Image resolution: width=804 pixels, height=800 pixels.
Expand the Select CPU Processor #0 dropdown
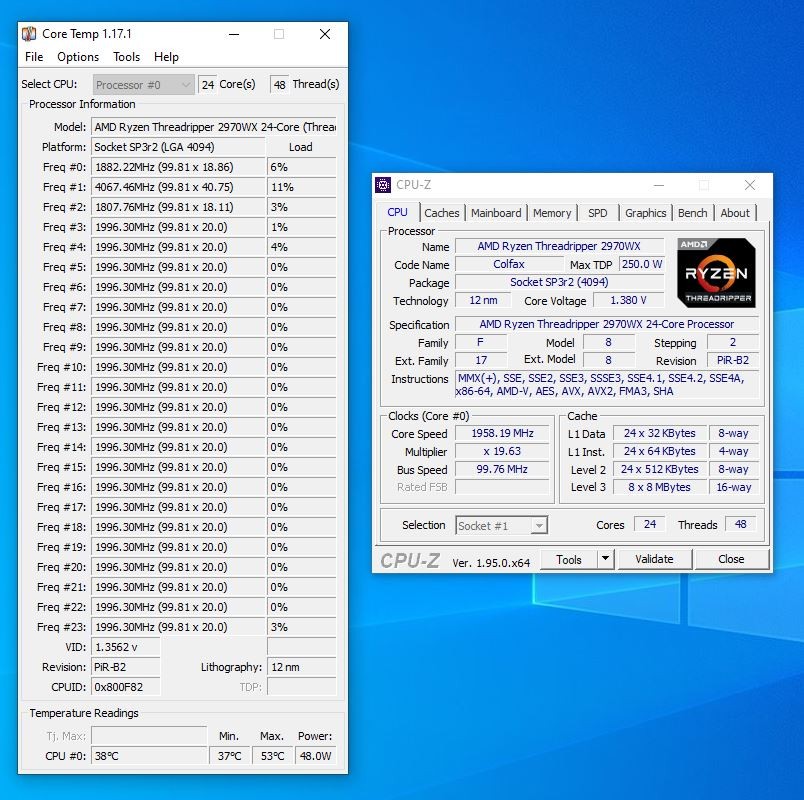[144, 85]
